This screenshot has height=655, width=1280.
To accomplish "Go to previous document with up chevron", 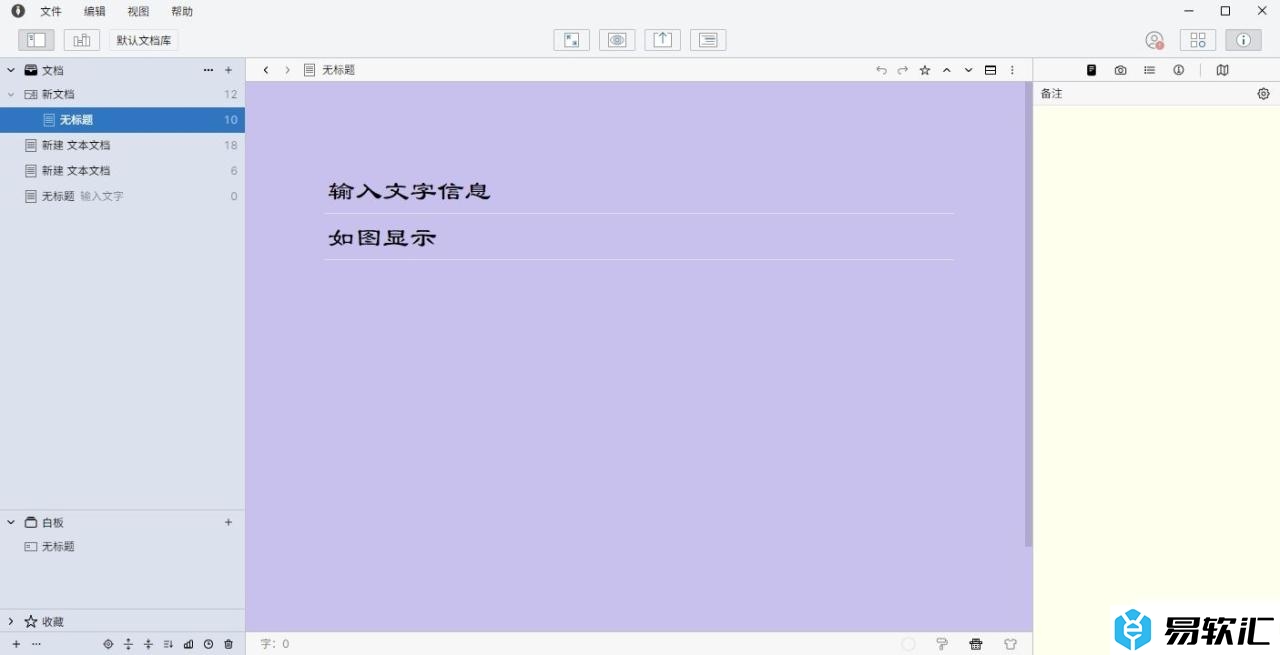I will [x=946, y=70].
